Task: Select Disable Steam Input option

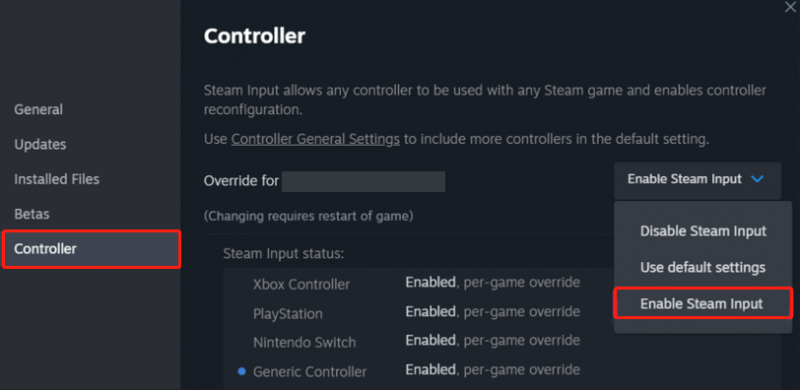Action: point(703,231)
